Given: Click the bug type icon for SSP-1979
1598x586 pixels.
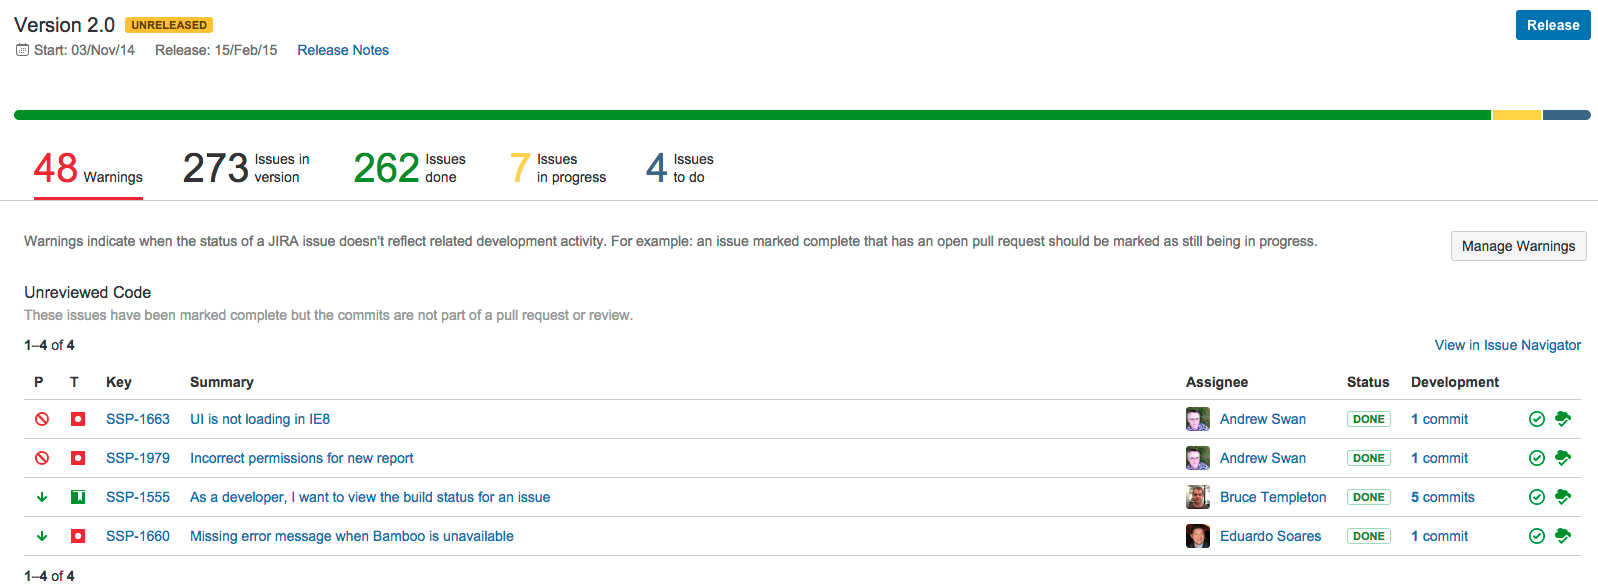Looking at the screenshot, I should click(78, 458).
